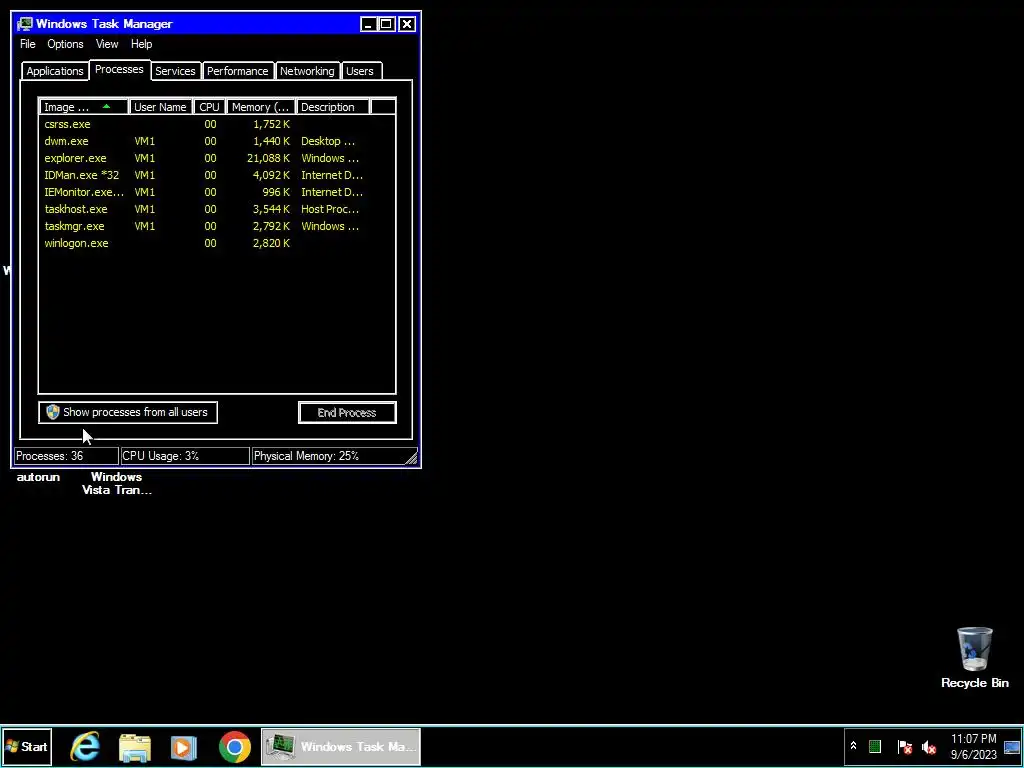
Task: Switch to the Performance tab
Action: (238, 71)
